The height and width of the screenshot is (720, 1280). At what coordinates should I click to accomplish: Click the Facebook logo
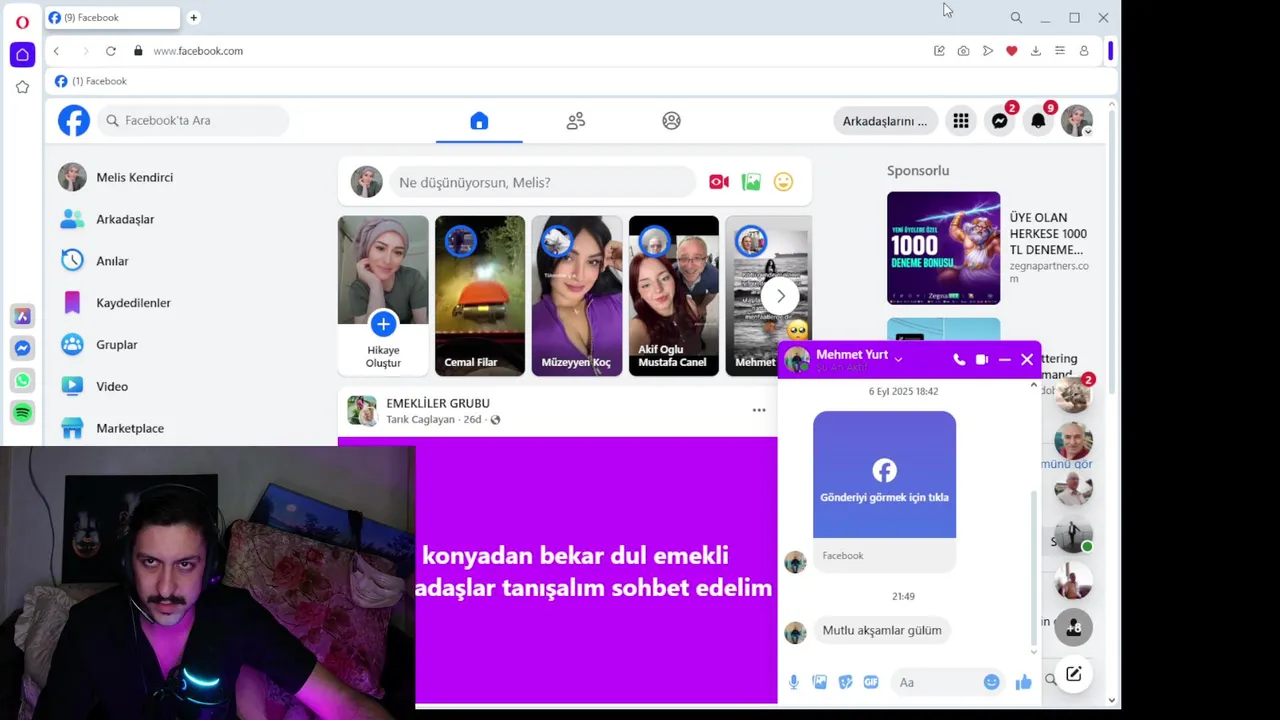(x=73, y=120)
